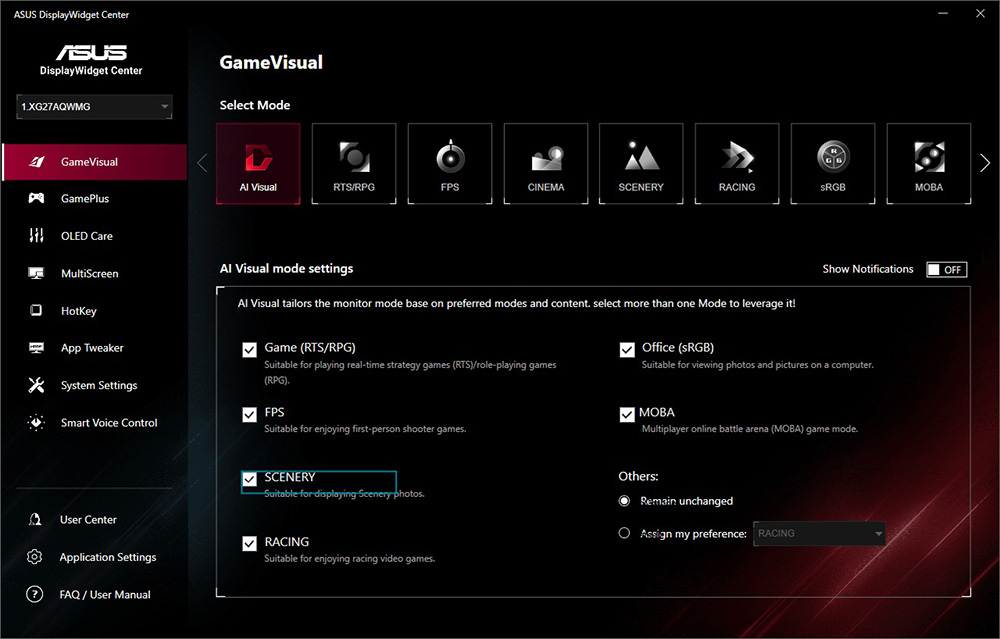Open Application Settings

(x=107, y=557)
